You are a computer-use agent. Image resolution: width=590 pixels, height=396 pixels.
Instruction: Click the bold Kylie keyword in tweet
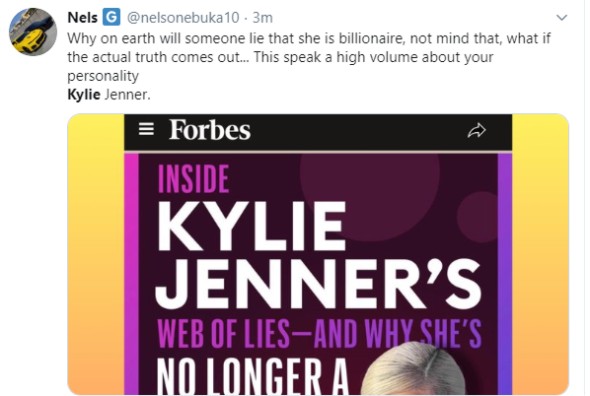coord(84,94)
